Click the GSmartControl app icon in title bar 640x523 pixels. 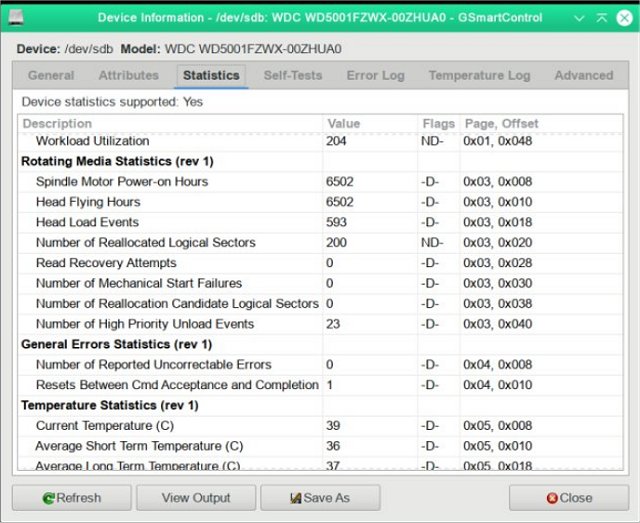point(18,18)
